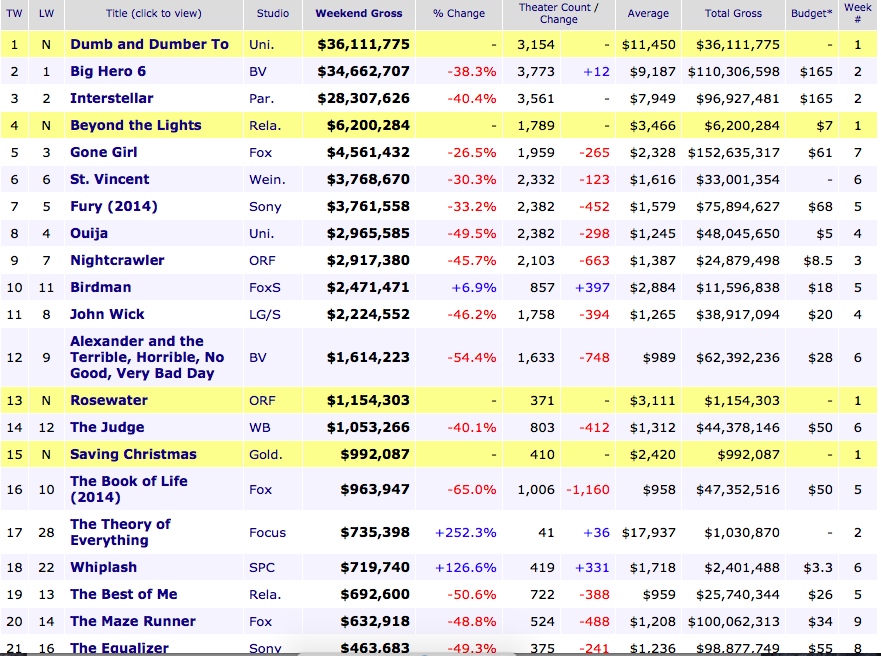Select the +6.9% change for Birdman
This screenshot has height=656, width=881.
(x=474, y=287)
